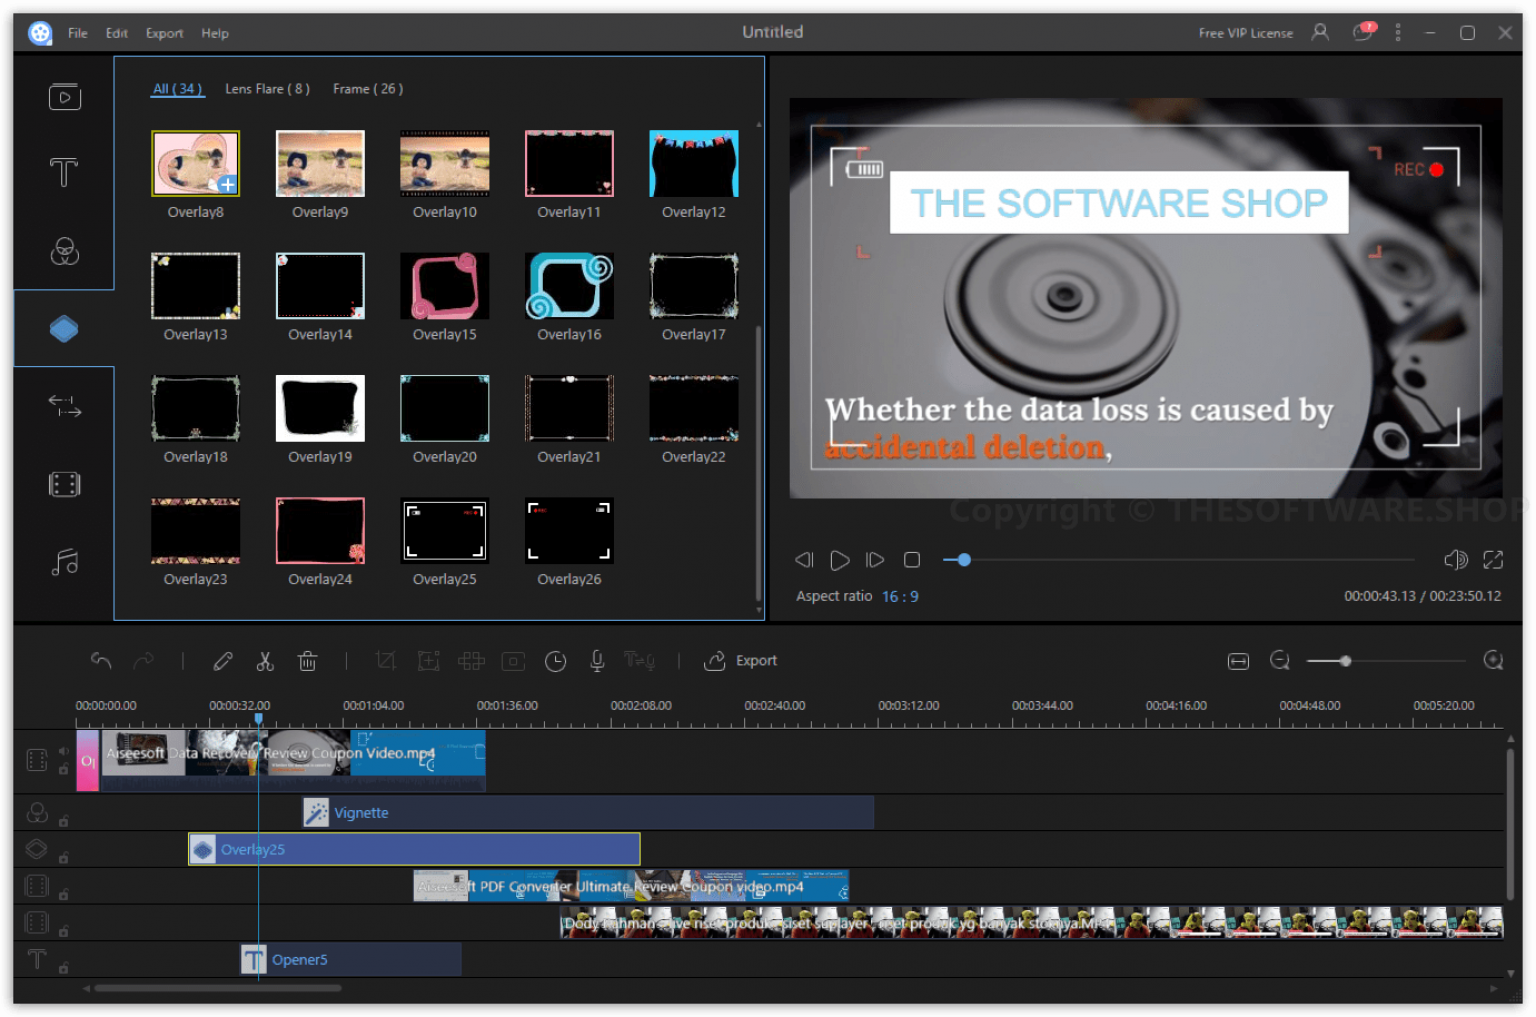Zoom in the timeline
Screen dimensions: 1536x1017
coord(1493,661)
